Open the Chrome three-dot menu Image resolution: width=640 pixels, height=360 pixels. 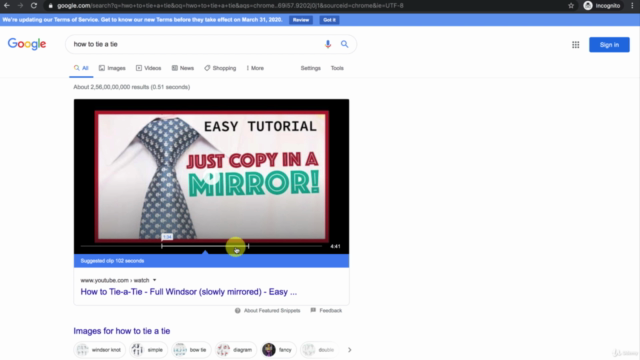(x=632, y=6)
